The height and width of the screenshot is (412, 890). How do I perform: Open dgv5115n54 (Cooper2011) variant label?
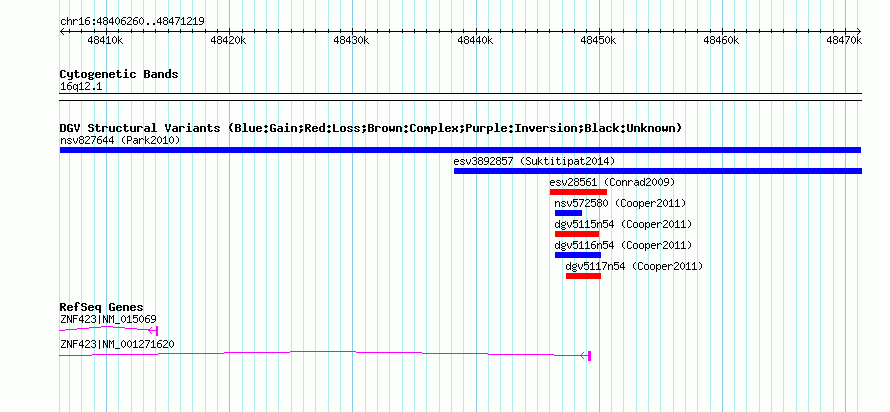[x=623, y=224]
